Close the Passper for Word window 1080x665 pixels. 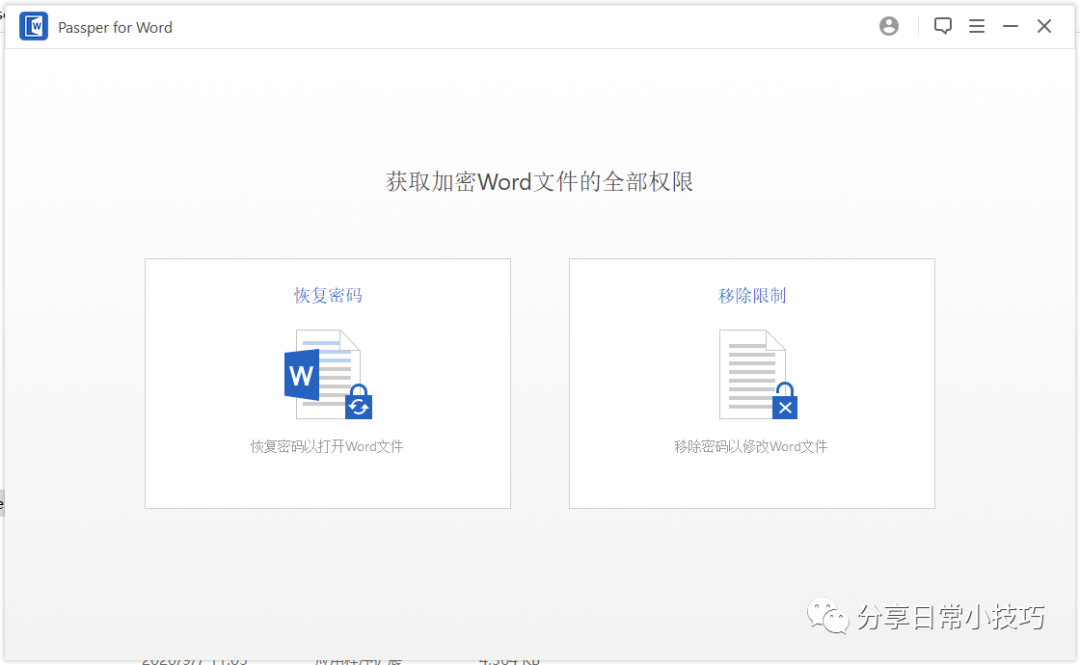[1043, 26]
